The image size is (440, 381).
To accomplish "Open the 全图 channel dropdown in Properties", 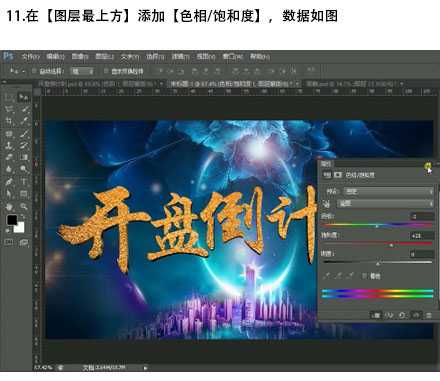I will [385, 203].
